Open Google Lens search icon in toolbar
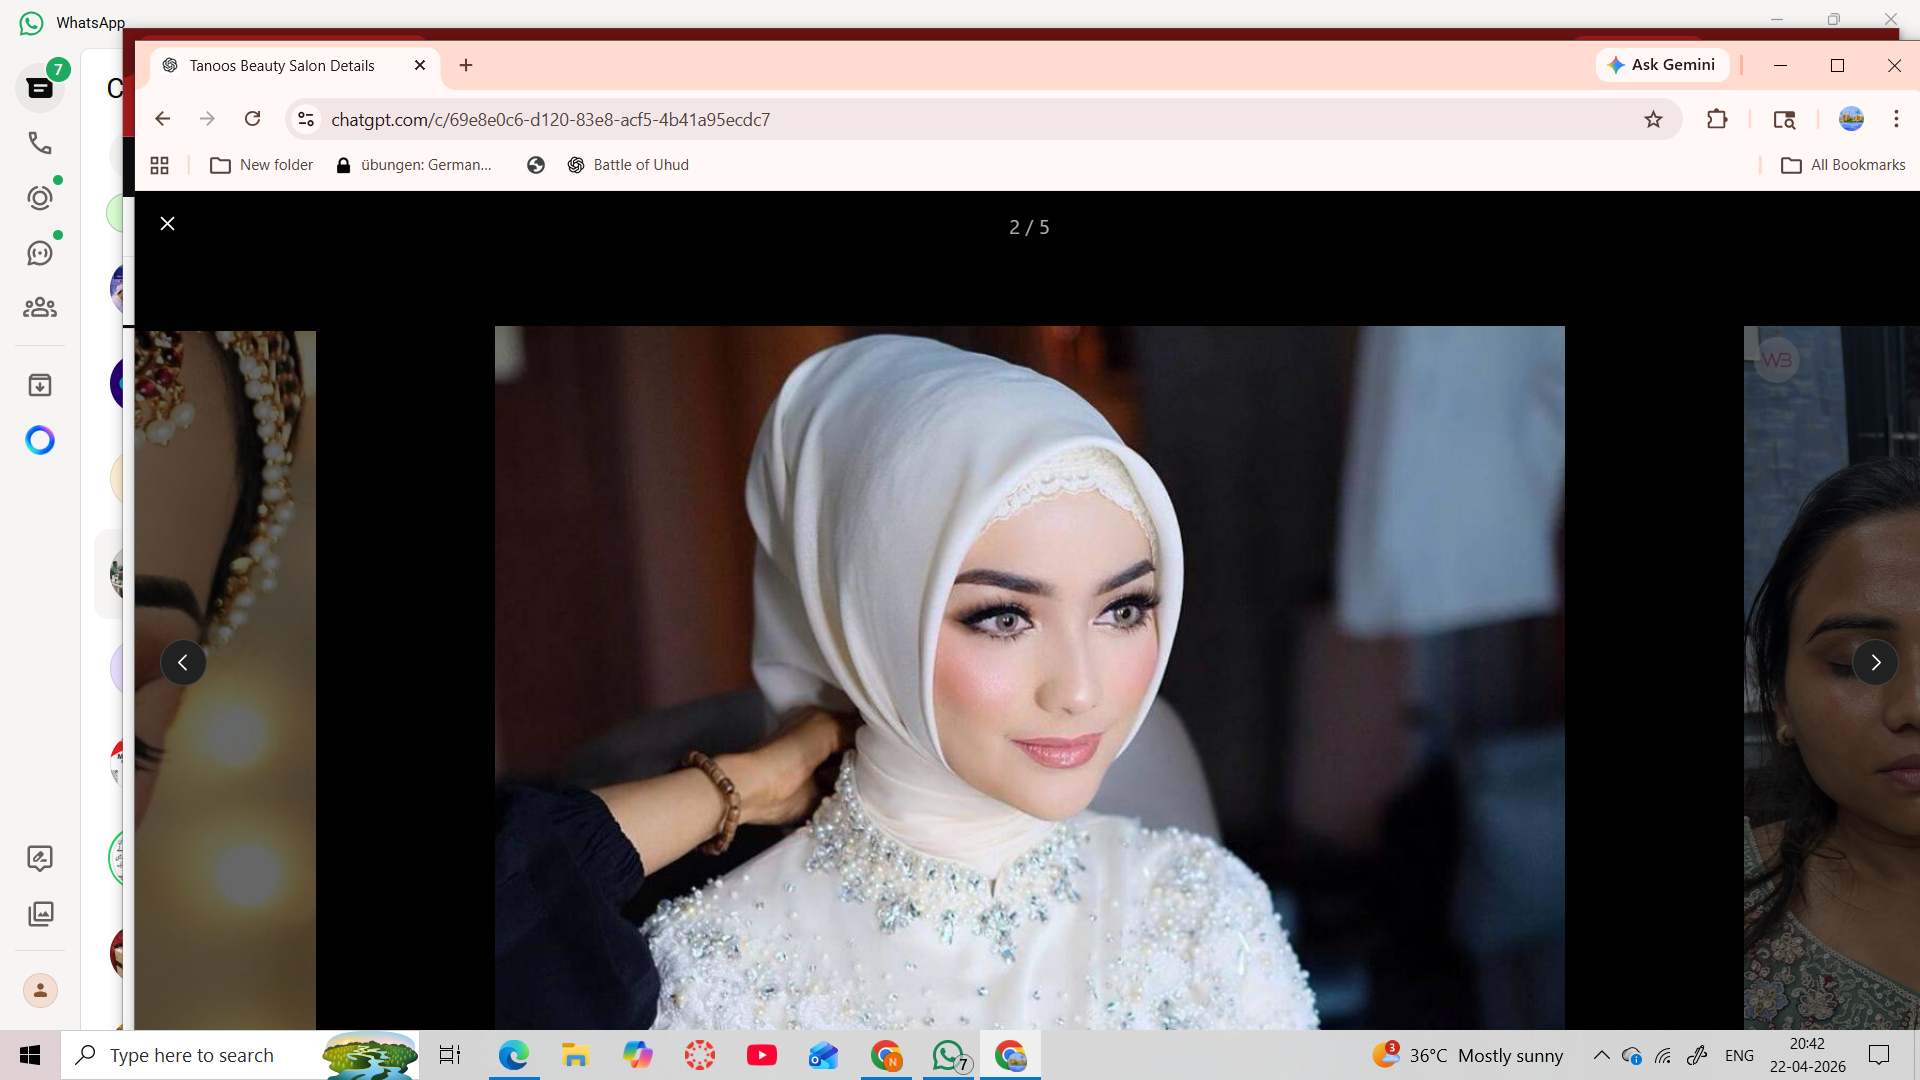 click(1784, 119)
